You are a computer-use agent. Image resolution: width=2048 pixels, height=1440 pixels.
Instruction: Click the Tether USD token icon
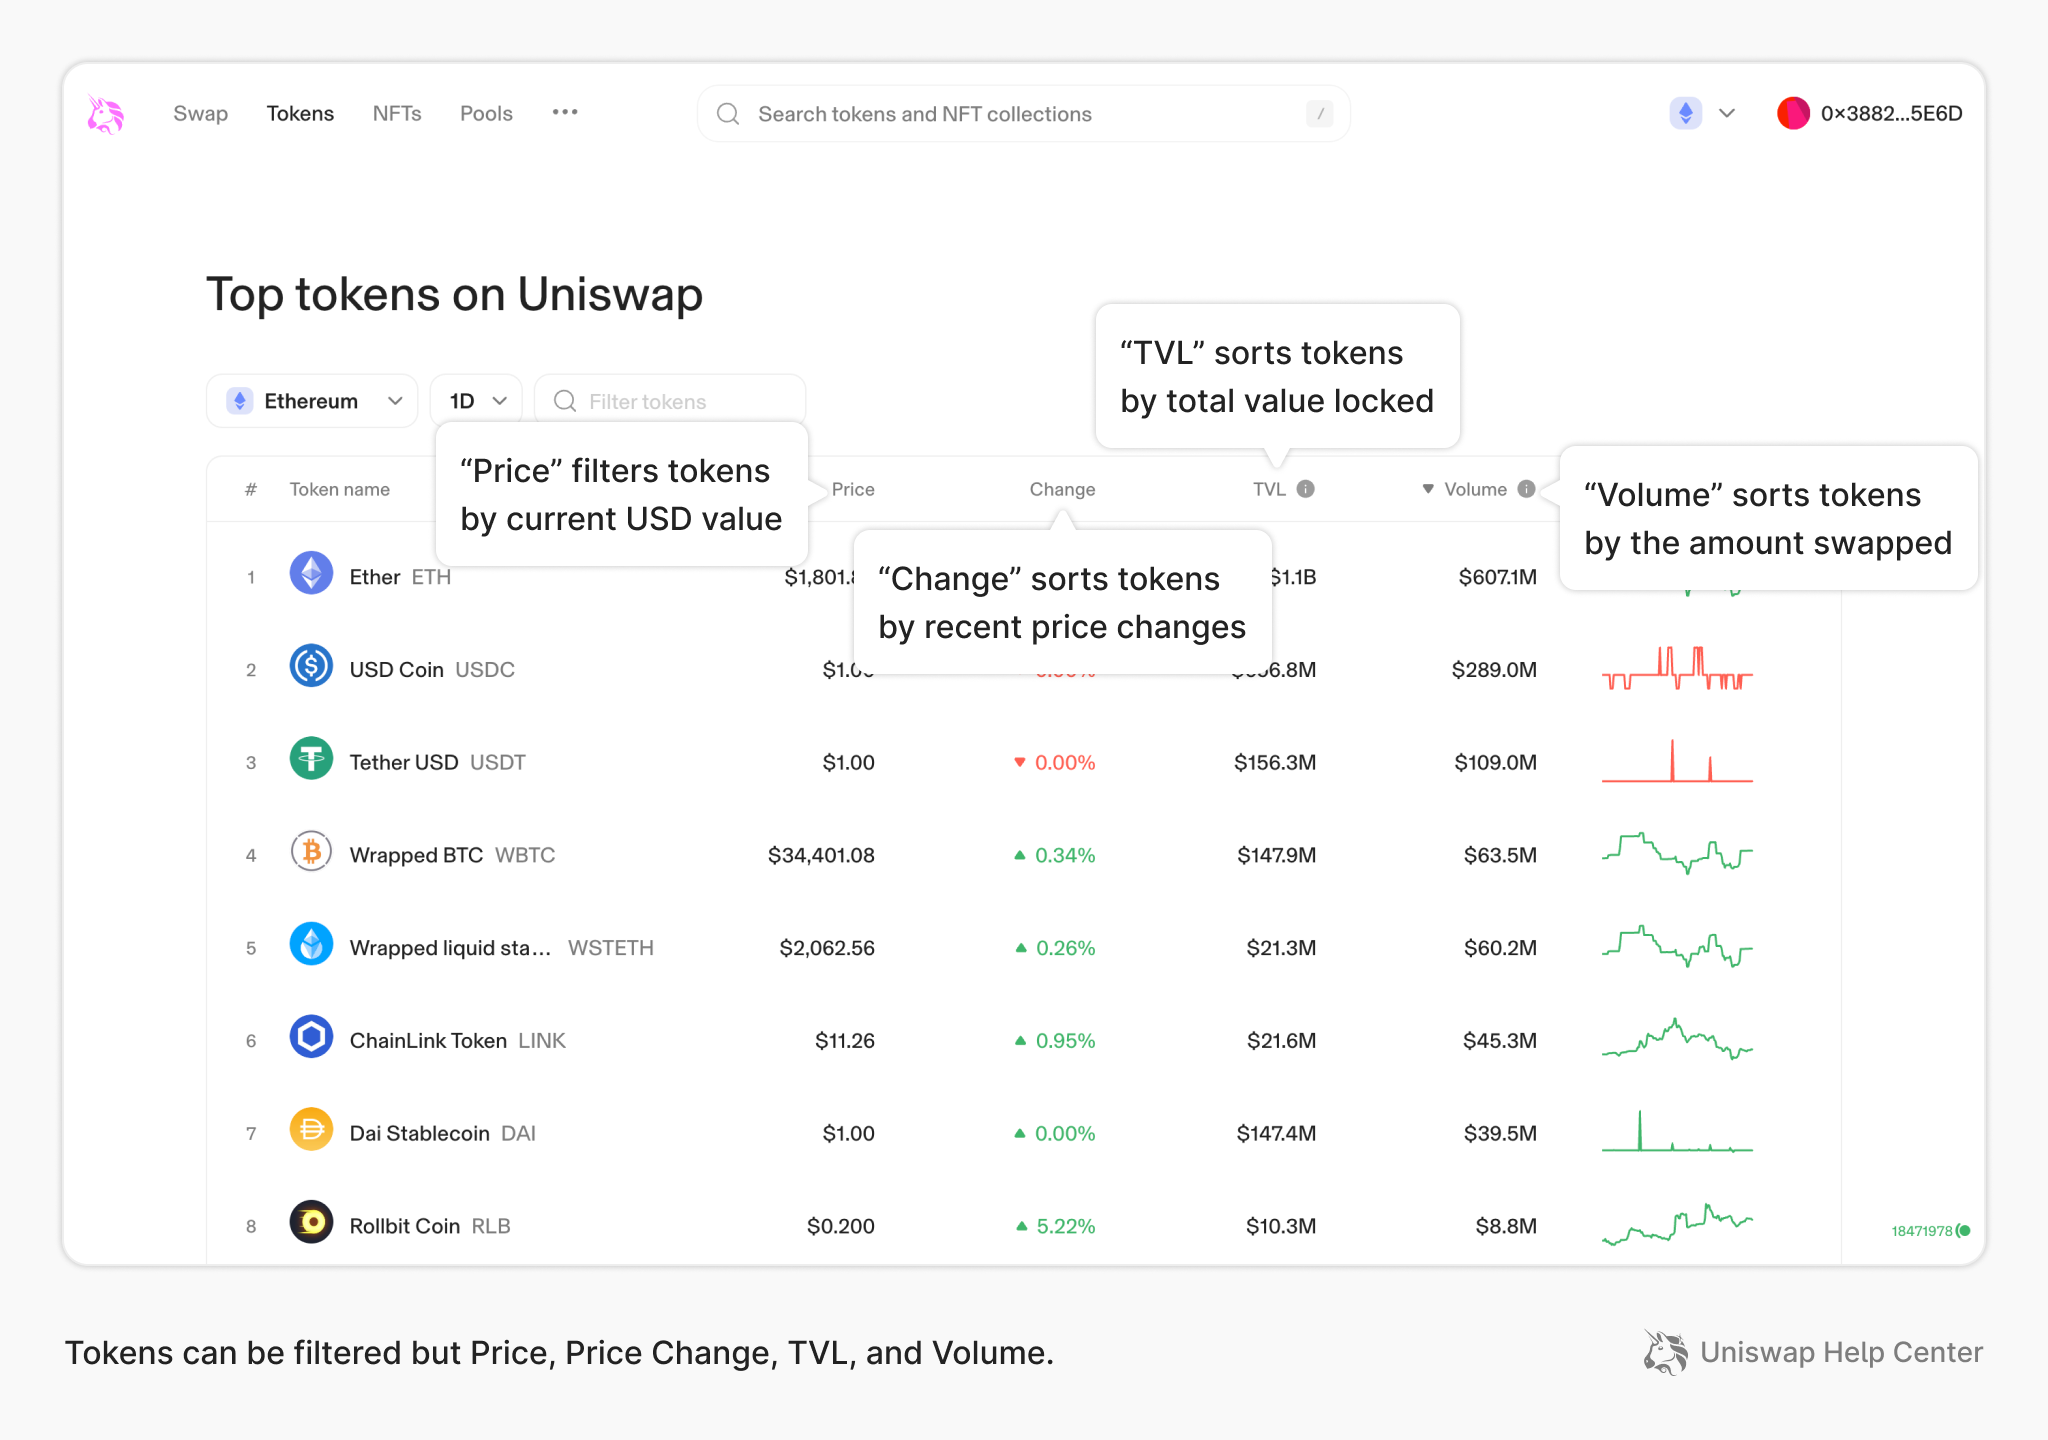click(x=311, y=759)
